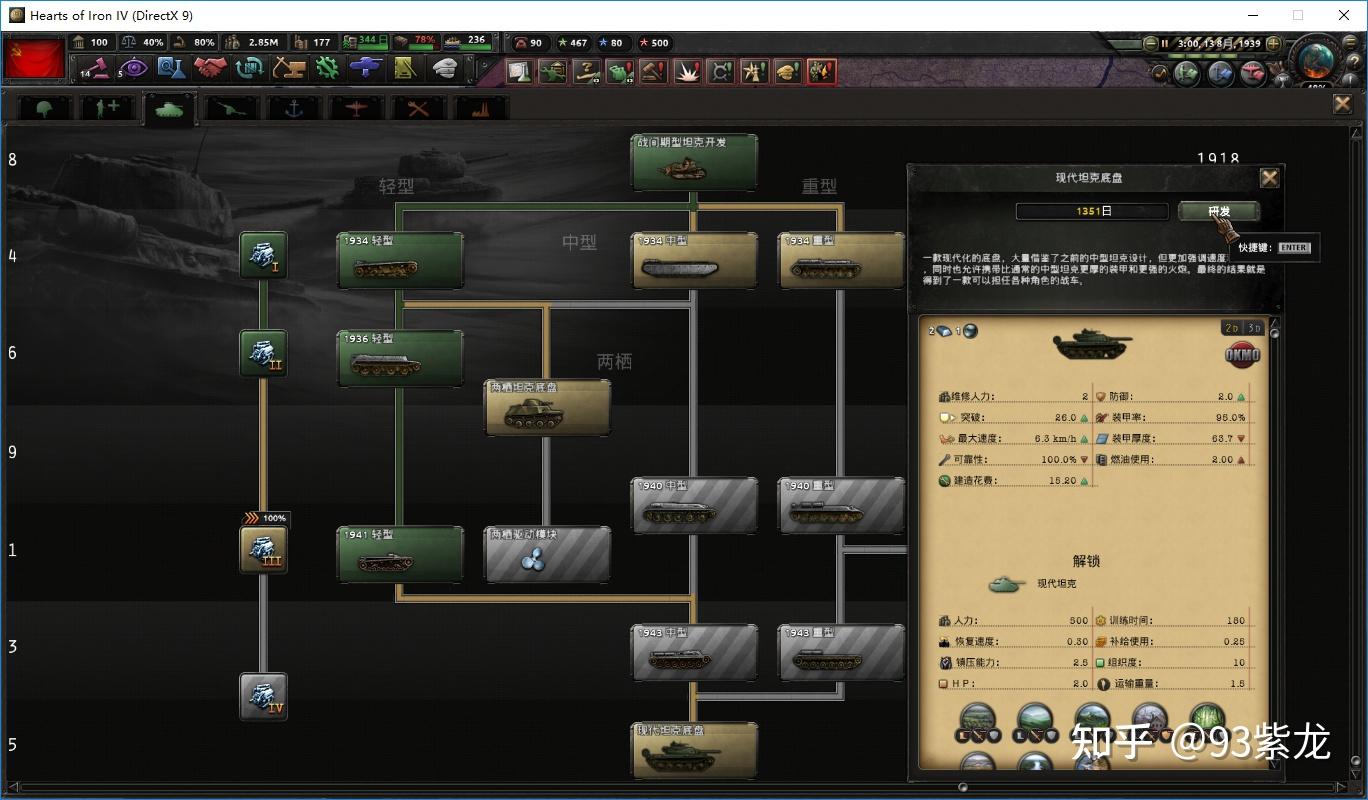
Task: Open the Soviet flag country overview
Action: click(x=34, y=59)
